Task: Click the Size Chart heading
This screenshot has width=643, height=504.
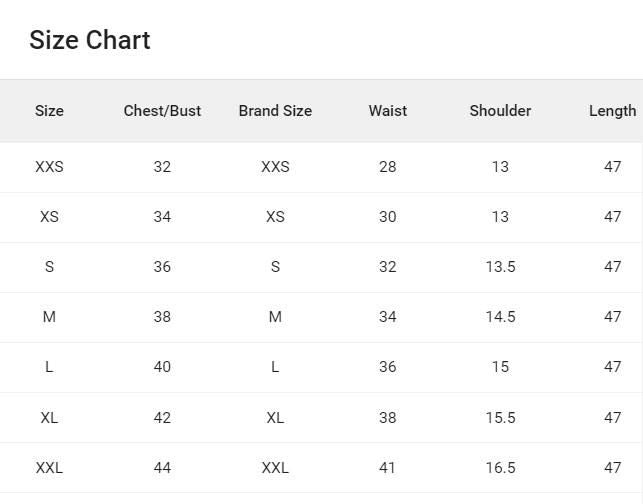Action: 90,40
